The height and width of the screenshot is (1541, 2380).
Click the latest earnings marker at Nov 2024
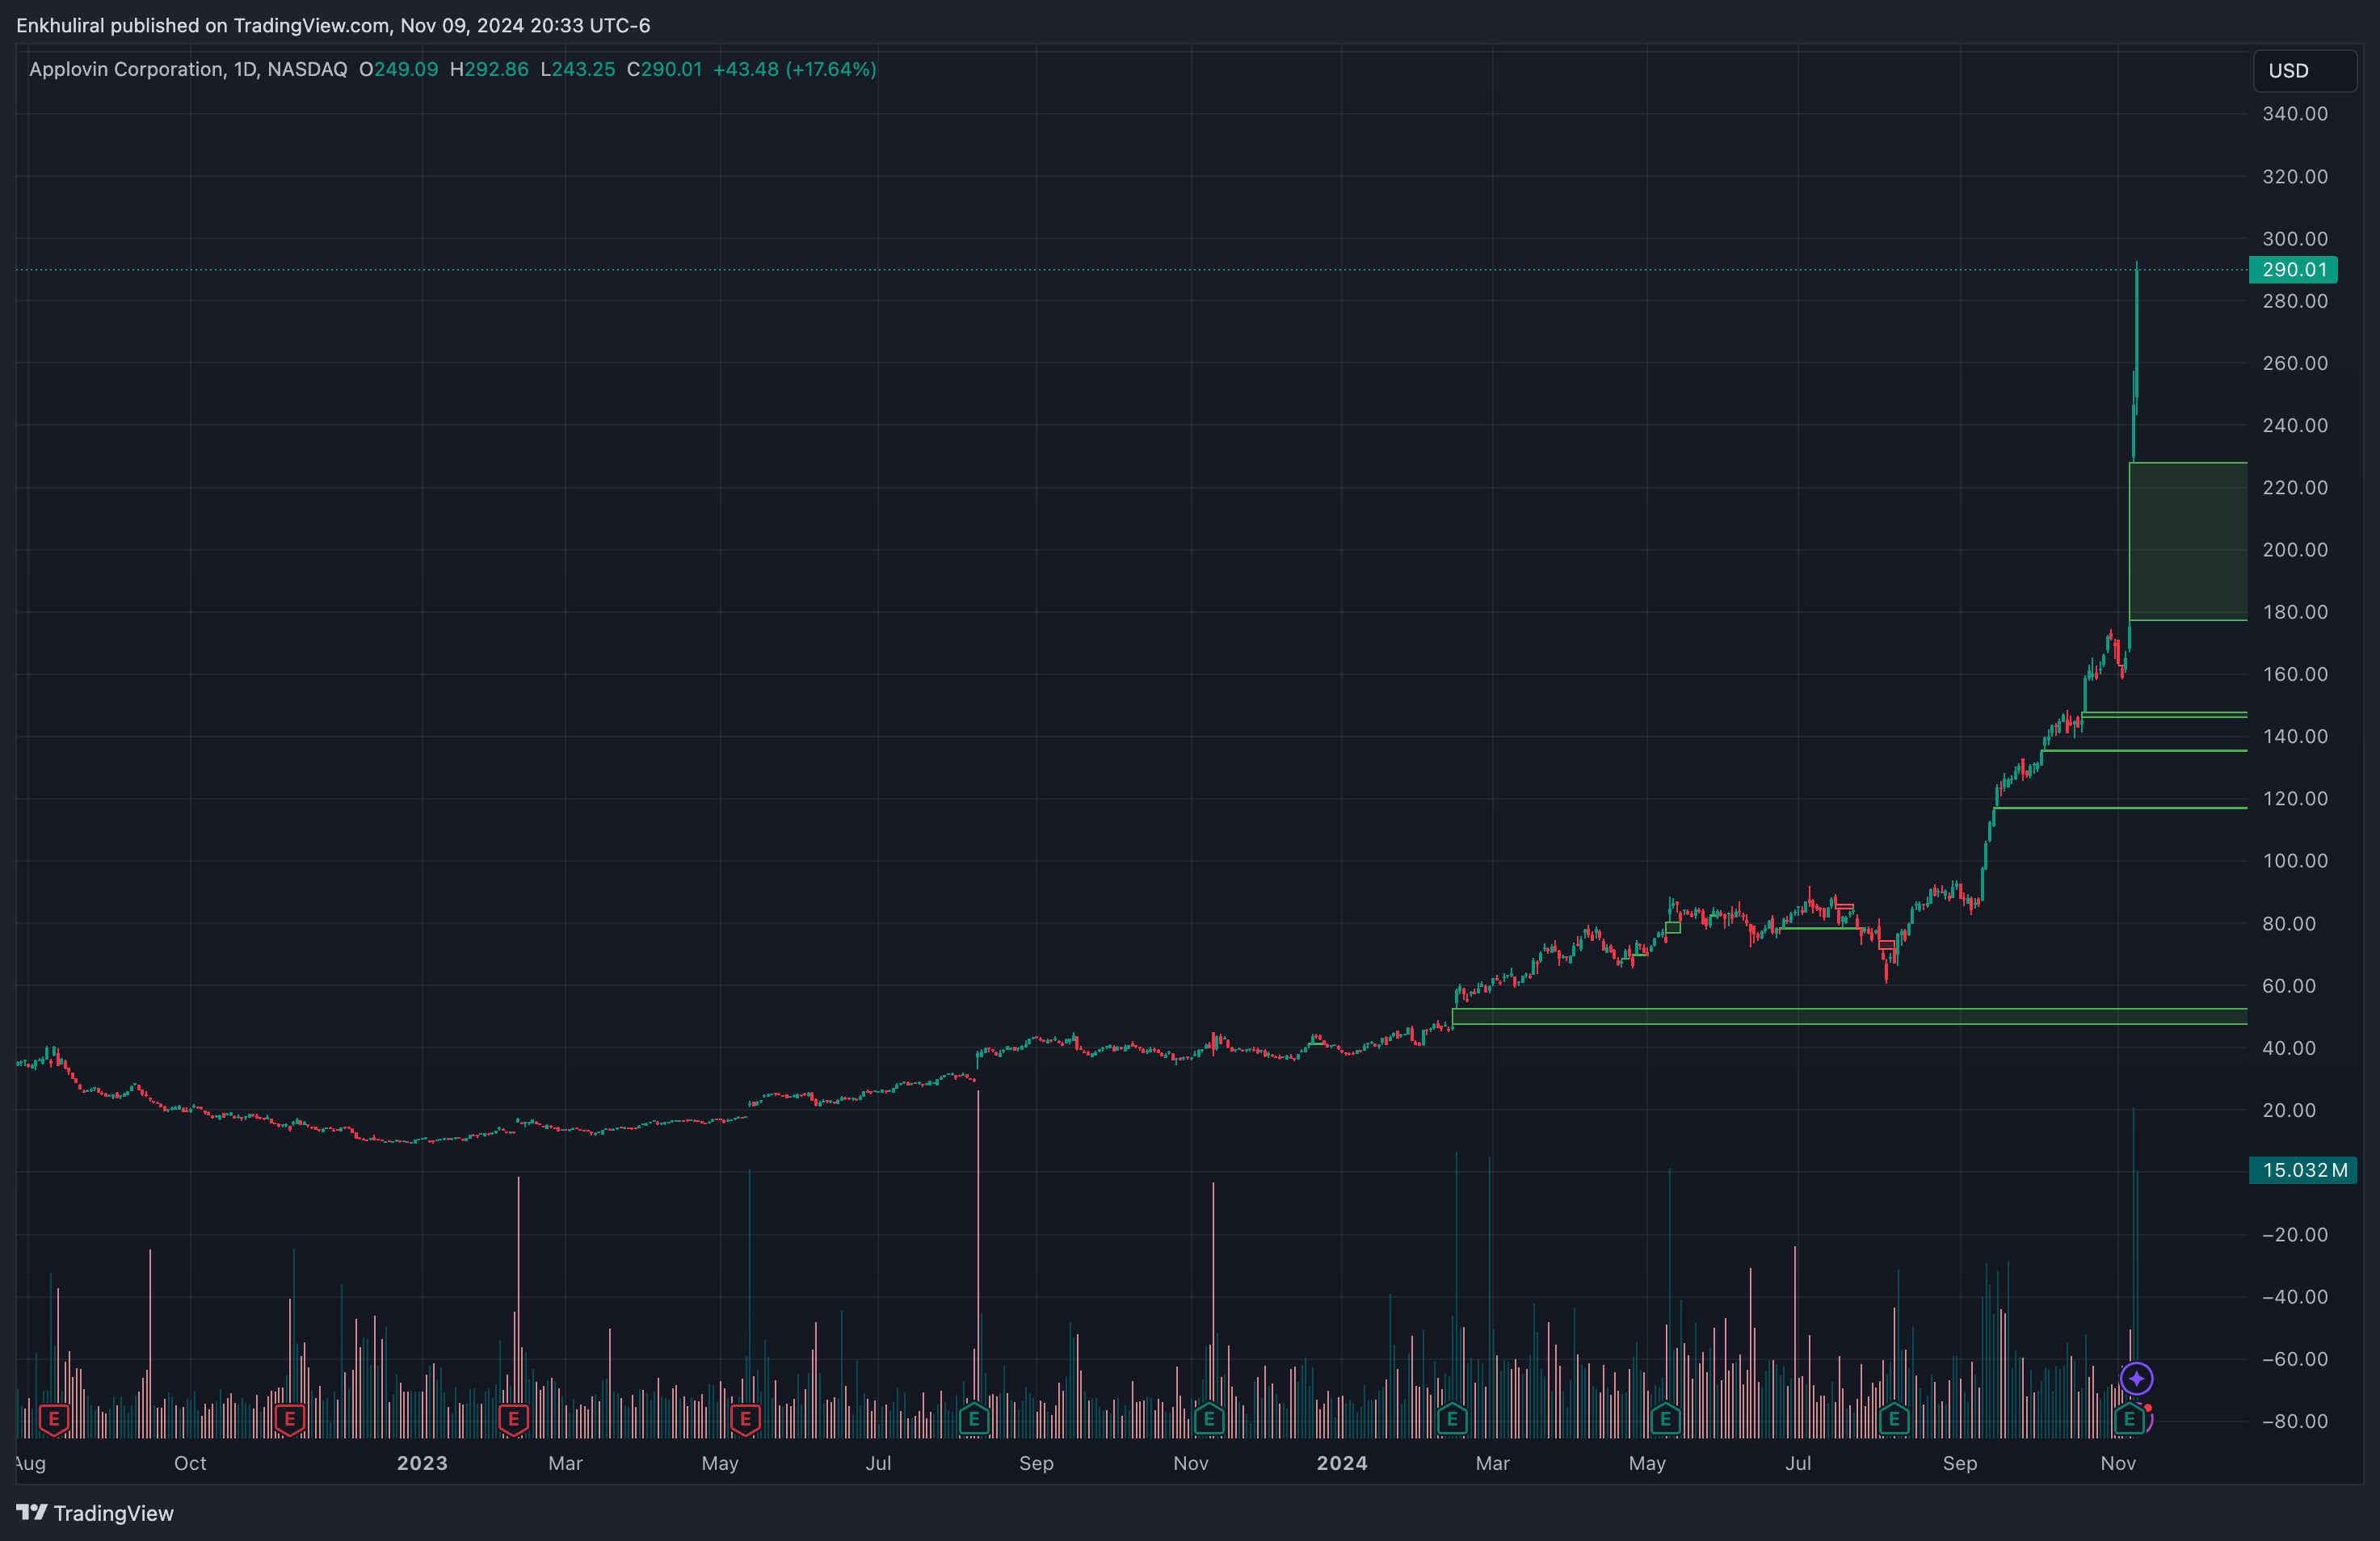click(x=2129, y=1418)
